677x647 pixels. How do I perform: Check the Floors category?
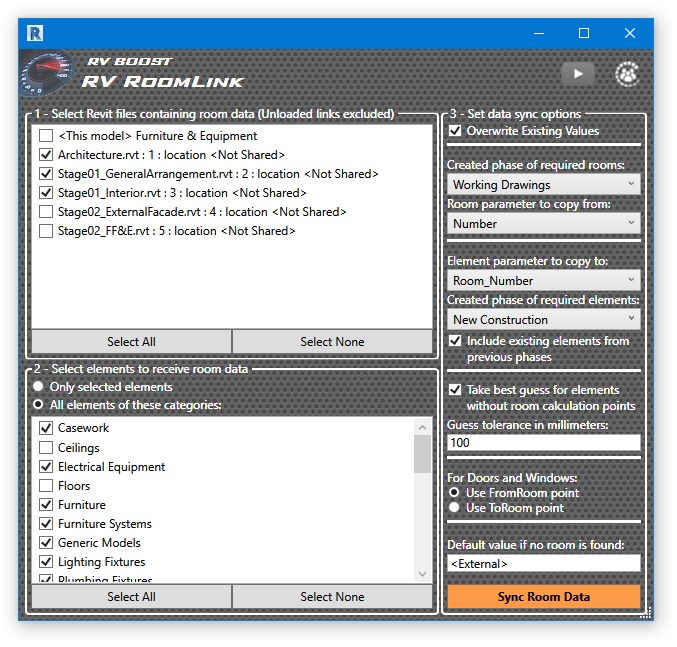click(x=46, y=486)
